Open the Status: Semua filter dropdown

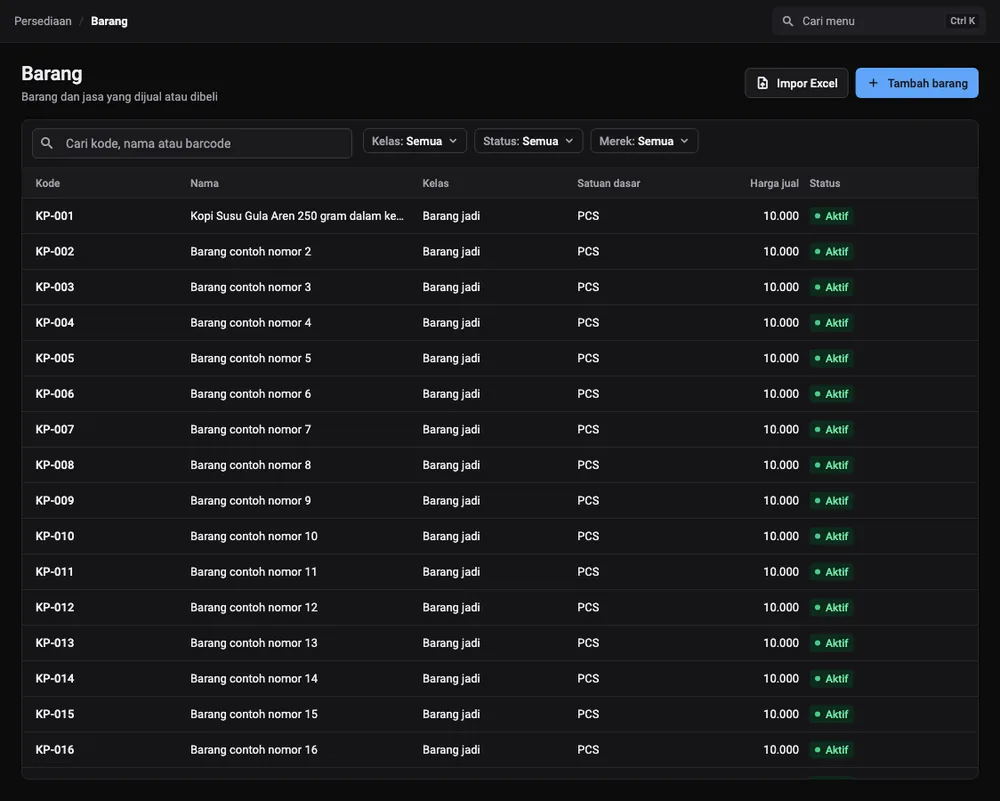(x=528, y=141)
